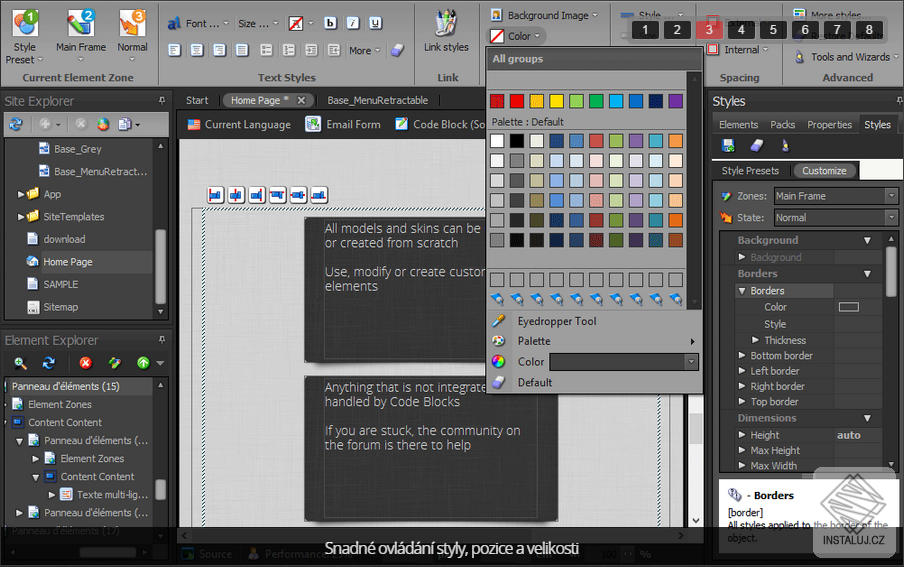Toggle italic text formatting
The height and width of the screenshot is (567, 904).
pos(353,23)
